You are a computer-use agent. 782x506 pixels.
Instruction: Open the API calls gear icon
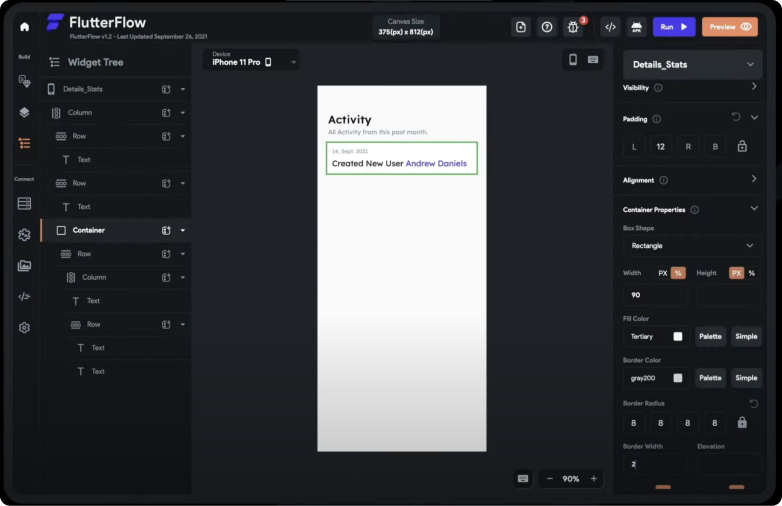(x=24, y=234)
